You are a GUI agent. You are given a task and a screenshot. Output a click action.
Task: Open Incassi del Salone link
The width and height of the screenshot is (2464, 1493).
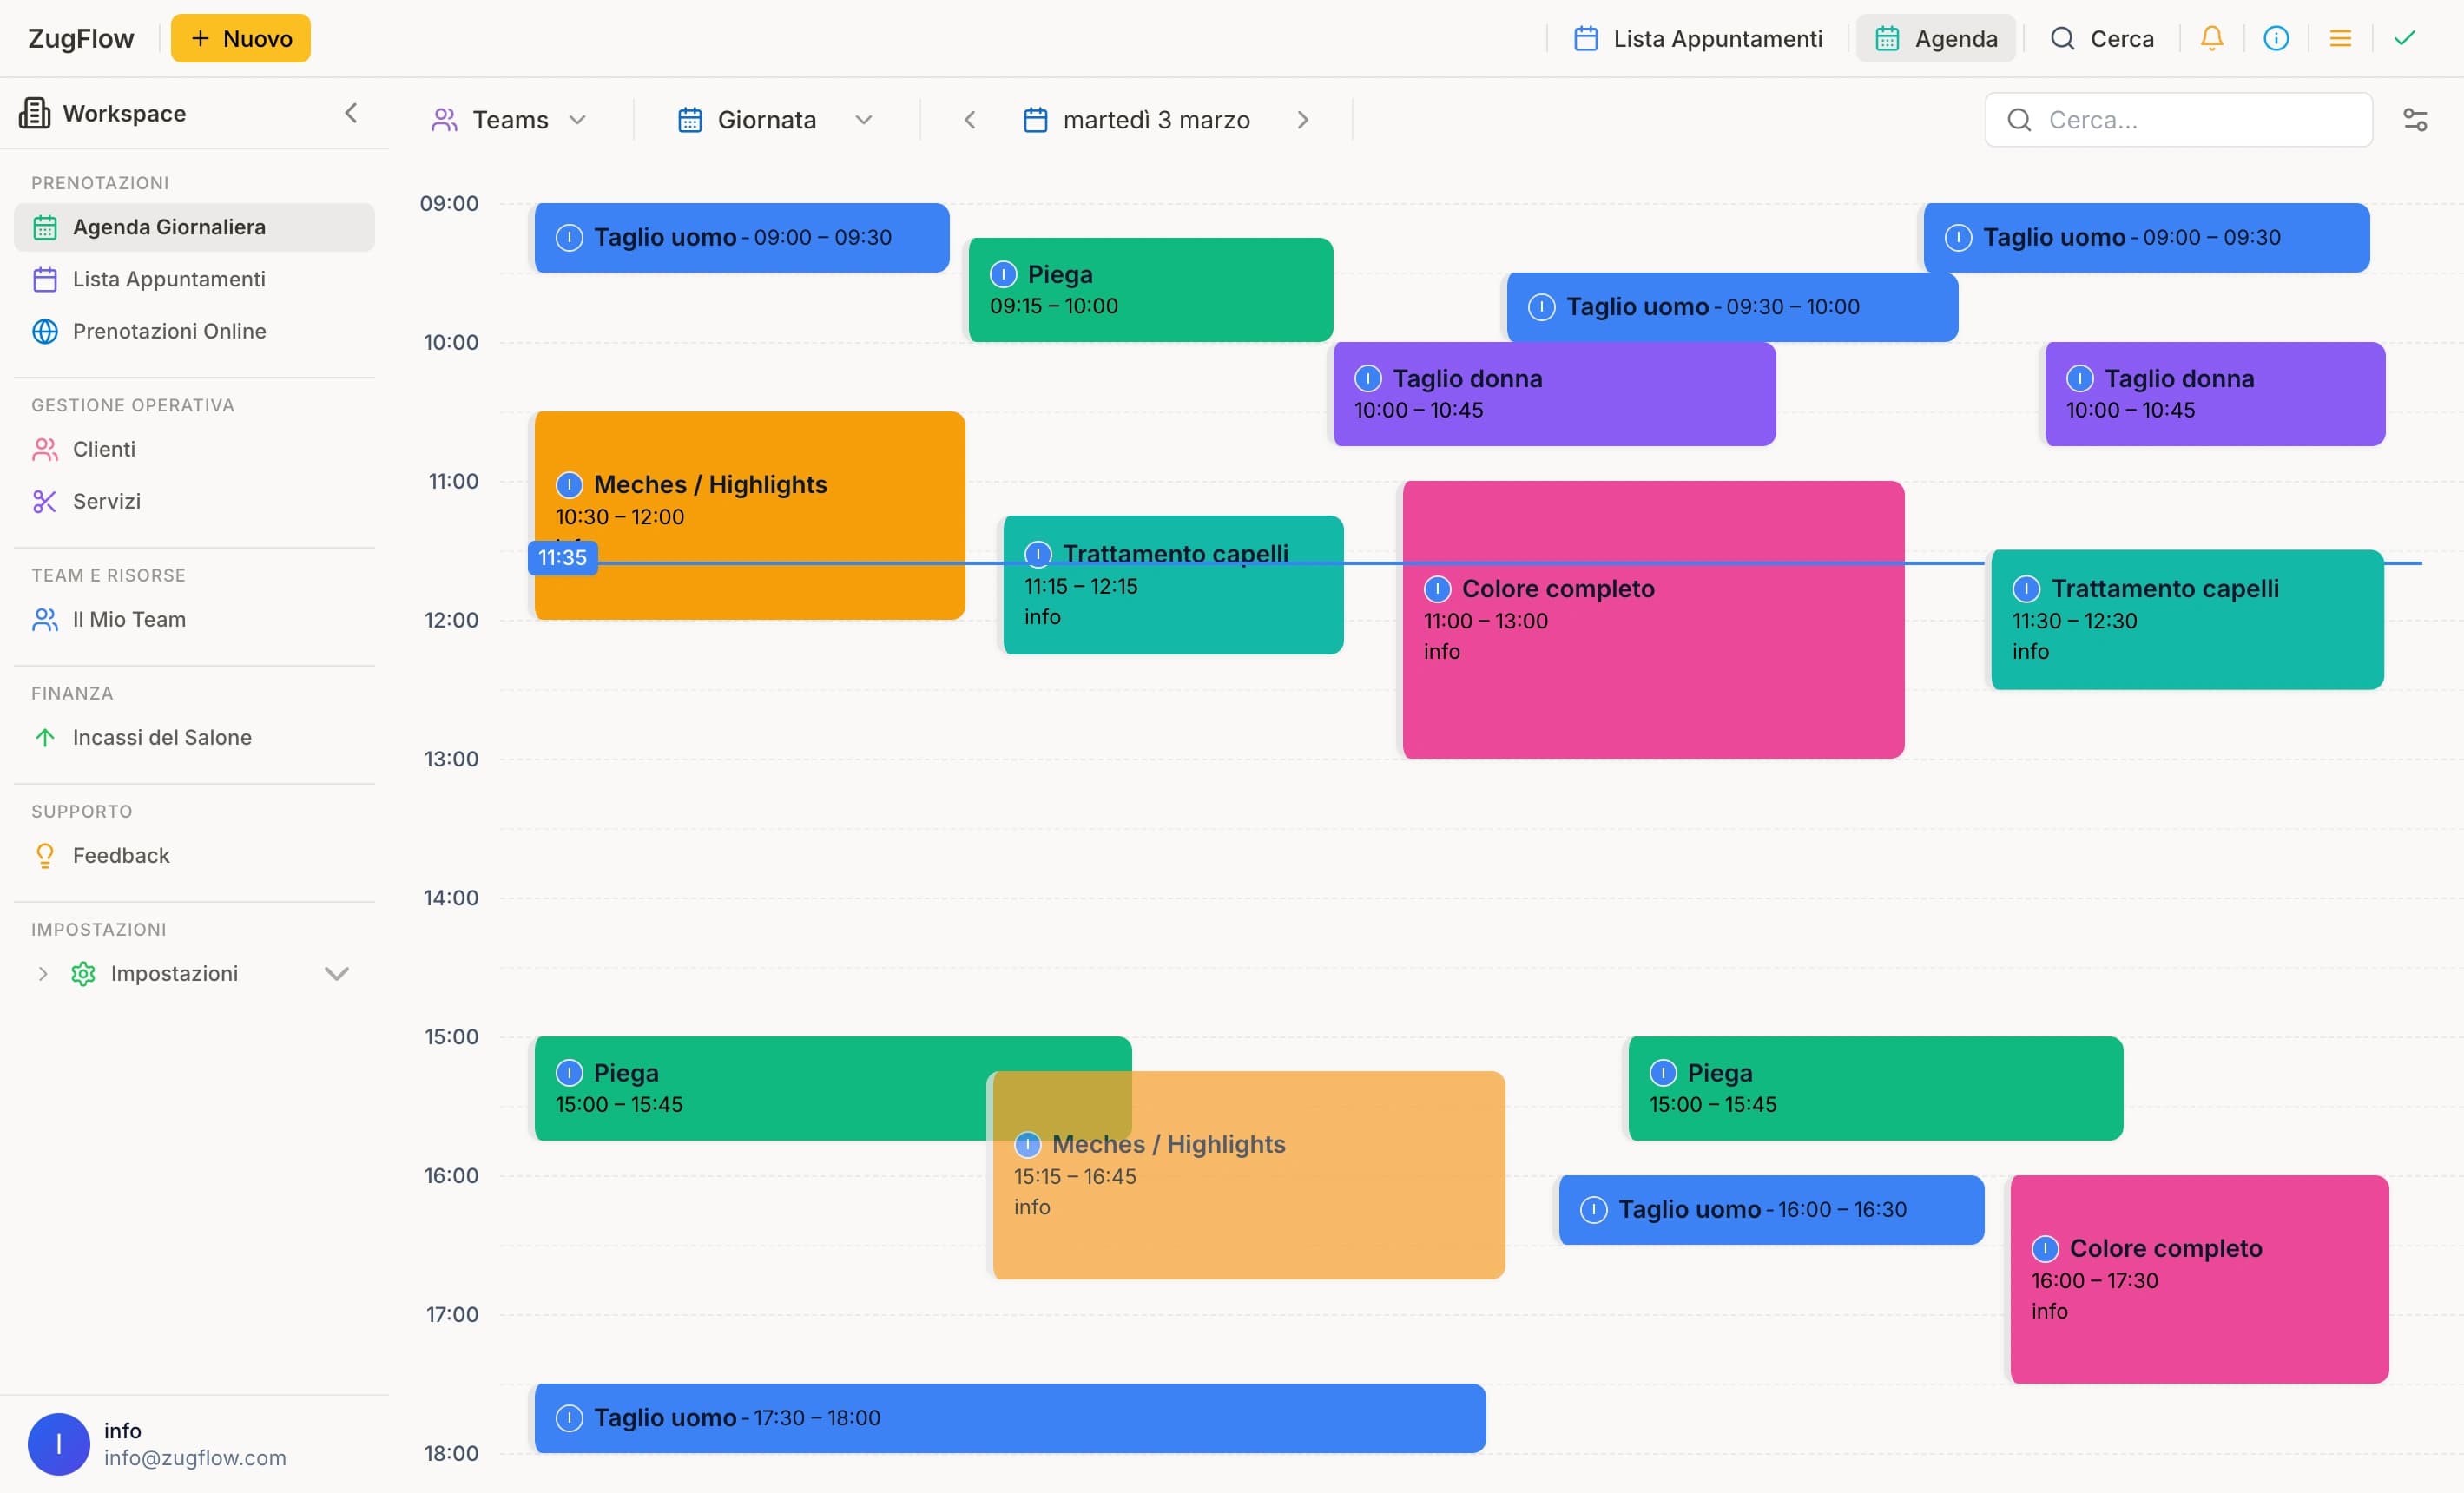pos(161,737)
